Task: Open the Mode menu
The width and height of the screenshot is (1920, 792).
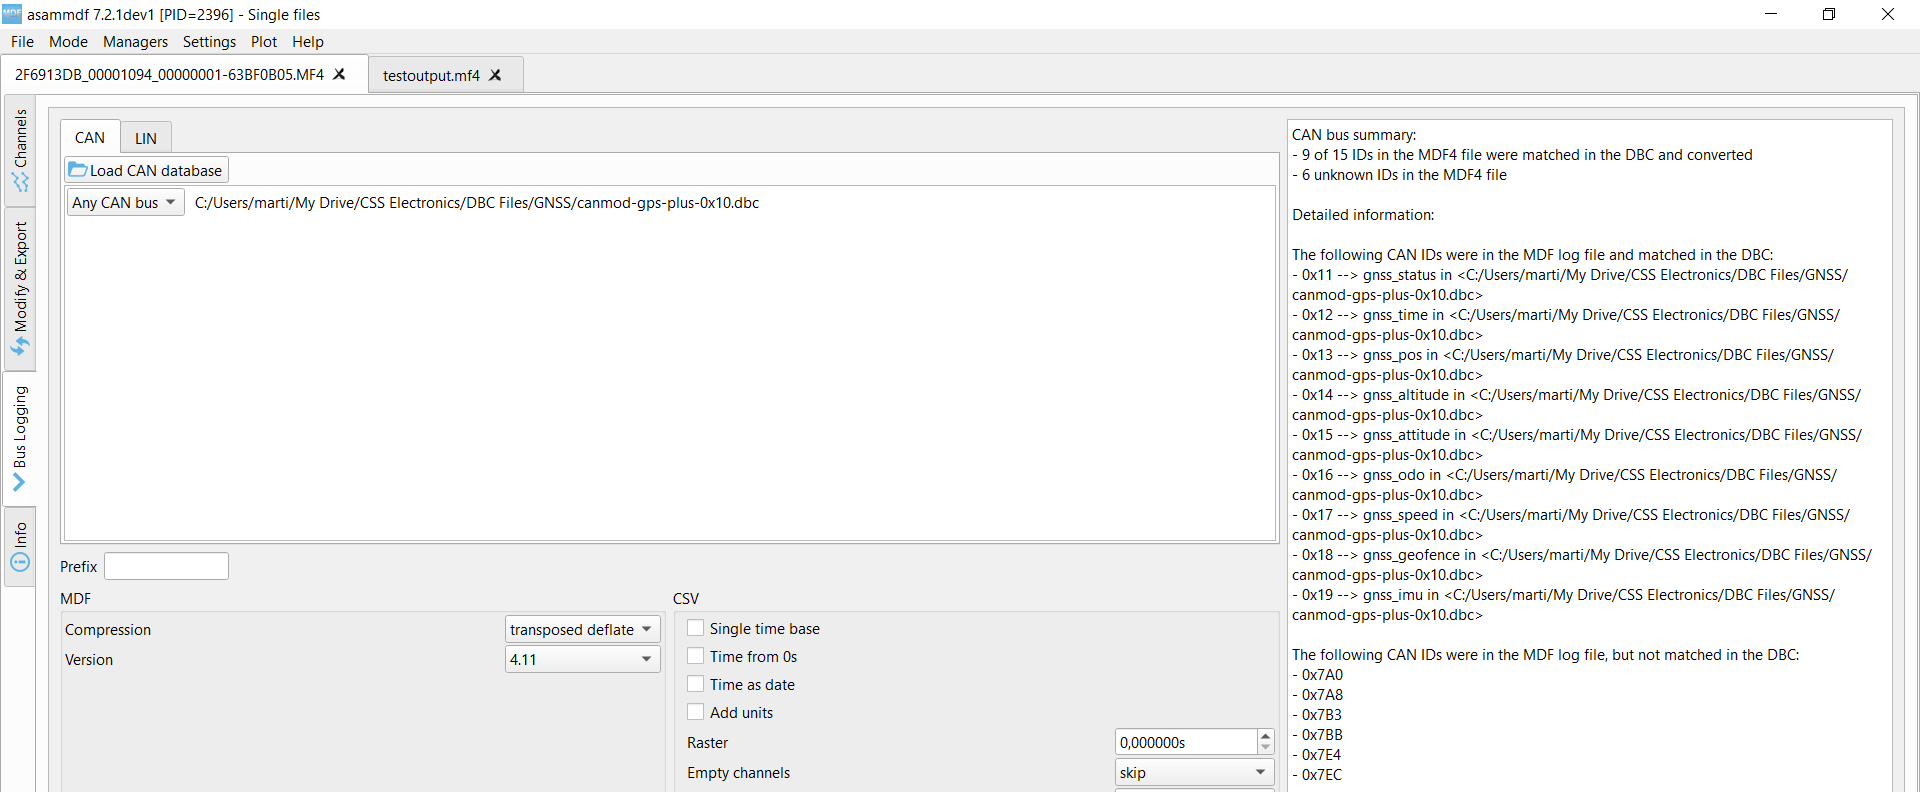Action: point(68,42)
